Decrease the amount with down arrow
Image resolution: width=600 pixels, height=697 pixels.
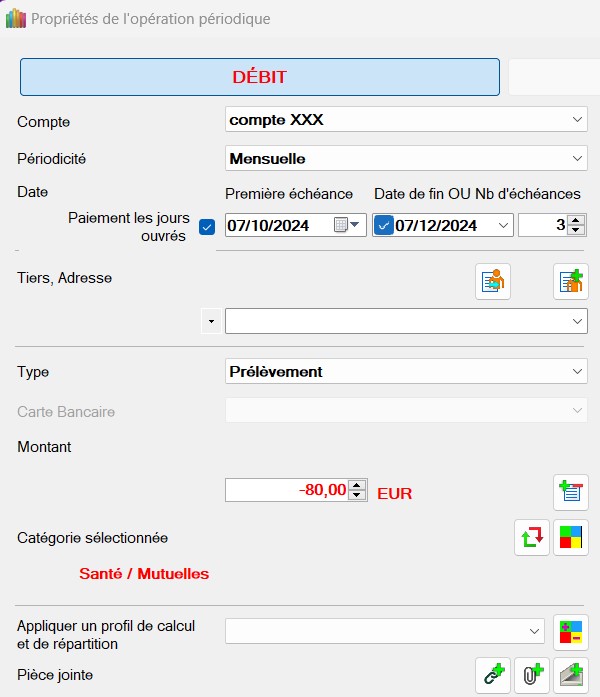click(x=356, y=495)
